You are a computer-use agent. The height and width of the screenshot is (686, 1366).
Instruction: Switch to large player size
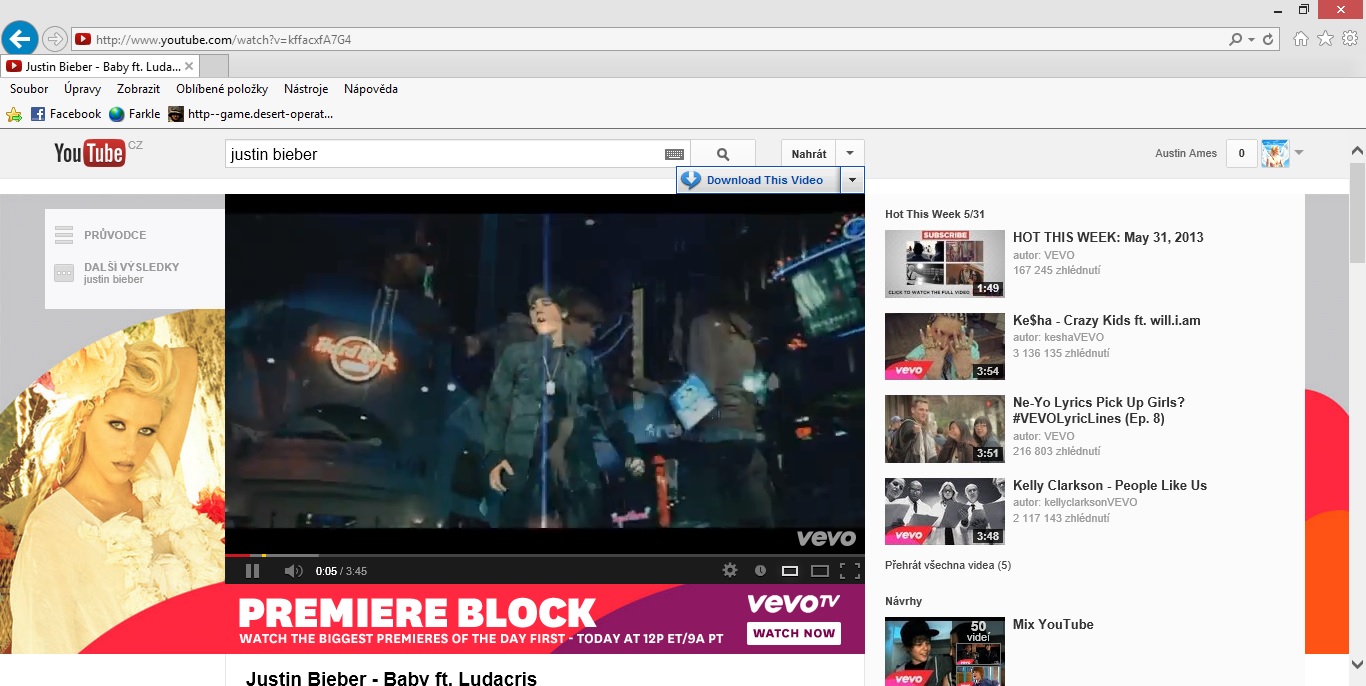[820, 571]
